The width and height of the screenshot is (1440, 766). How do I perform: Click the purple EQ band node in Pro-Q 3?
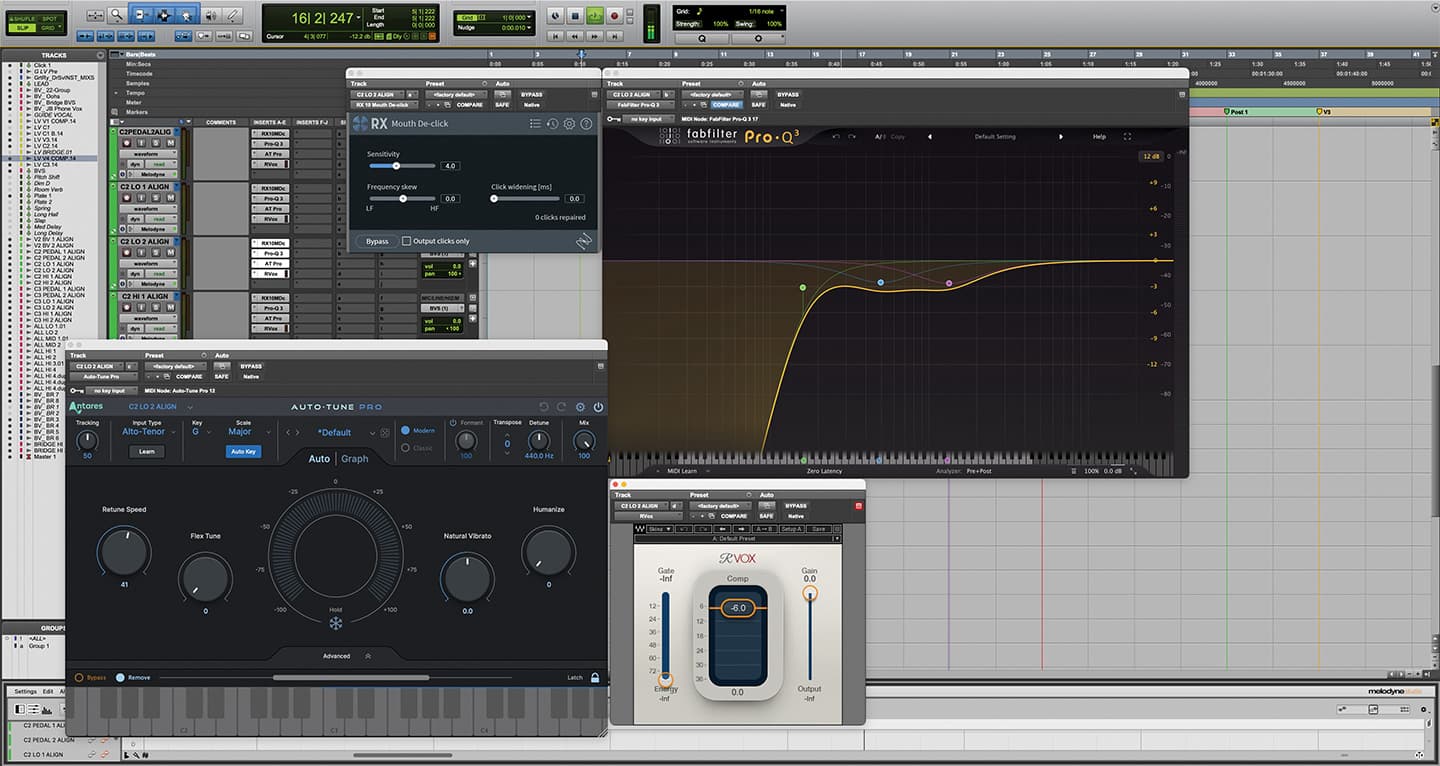949,283
